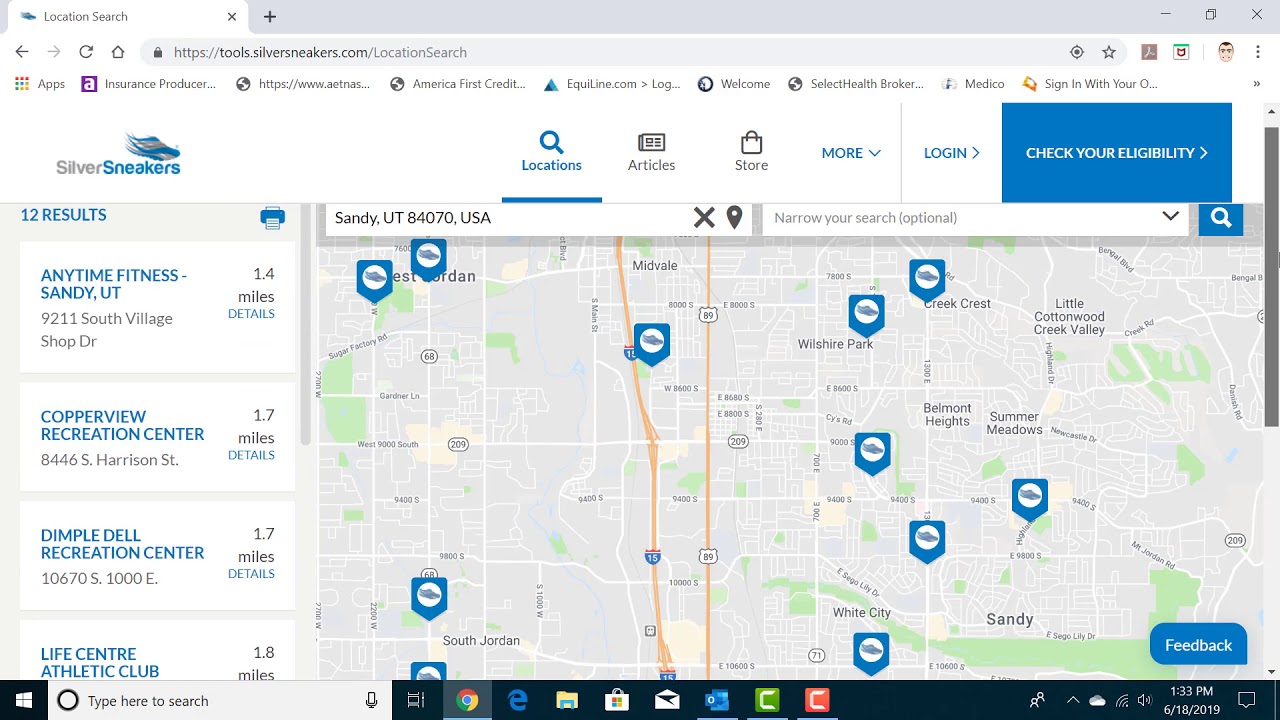The height and width of the screenshot is (720, 1280).
Task: Print the results list with printer icon
Action: (x=272, y=217)
